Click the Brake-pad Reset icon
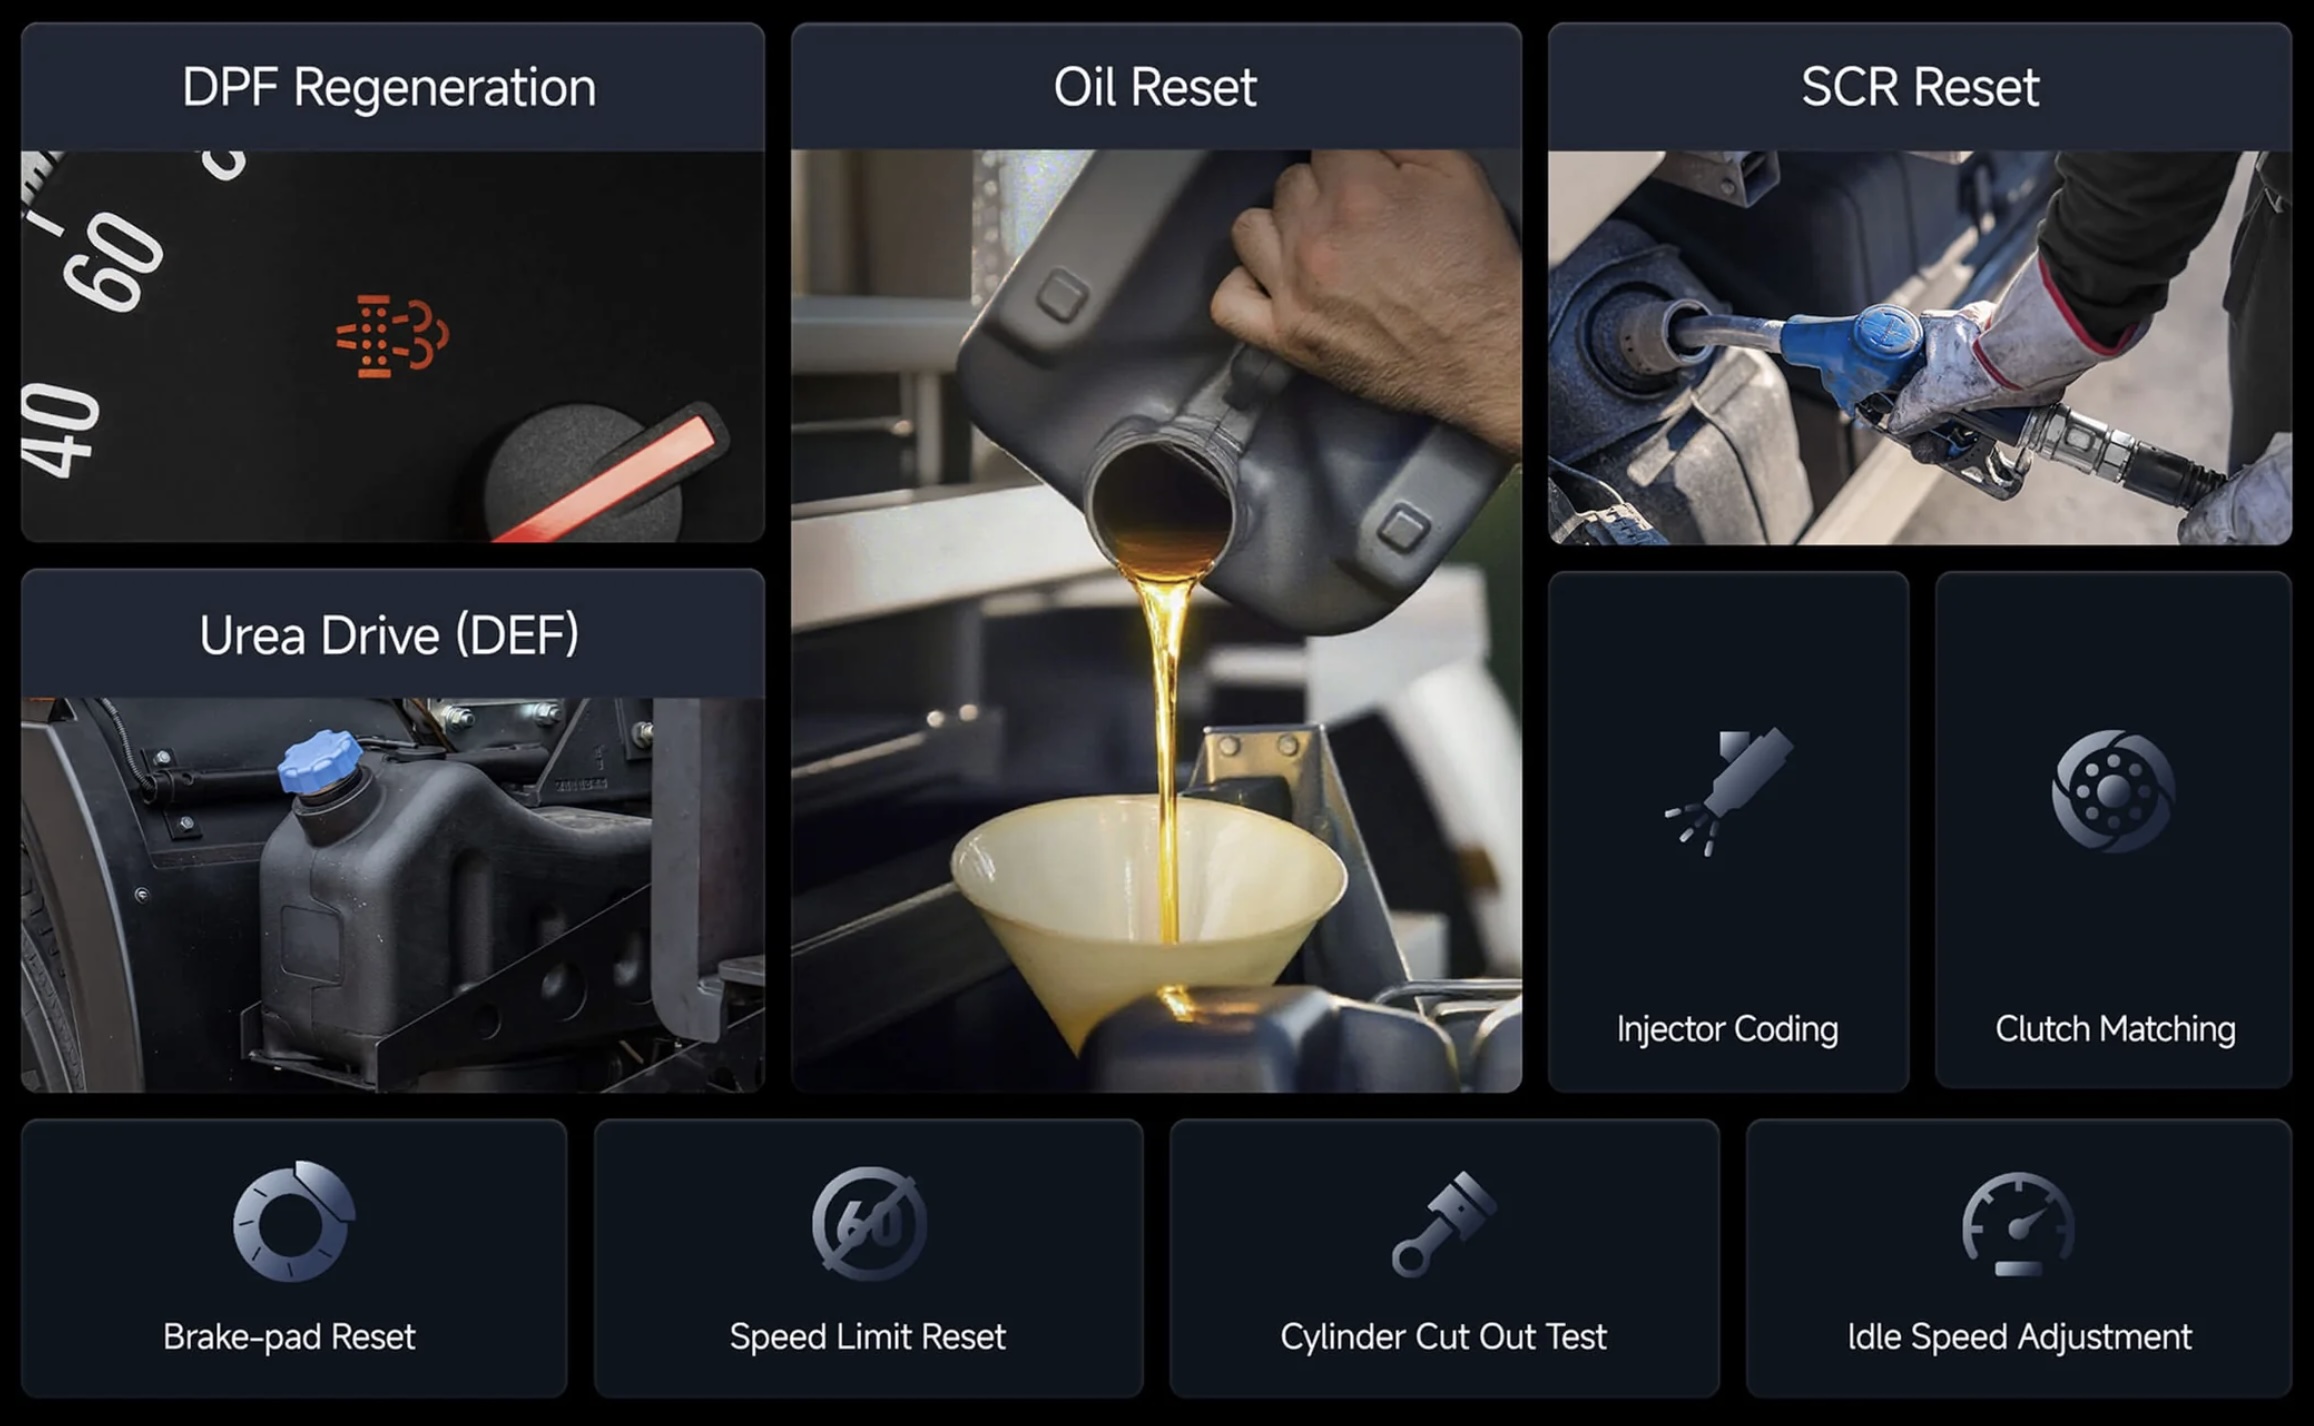2314x1426 pixels. 294,1221
